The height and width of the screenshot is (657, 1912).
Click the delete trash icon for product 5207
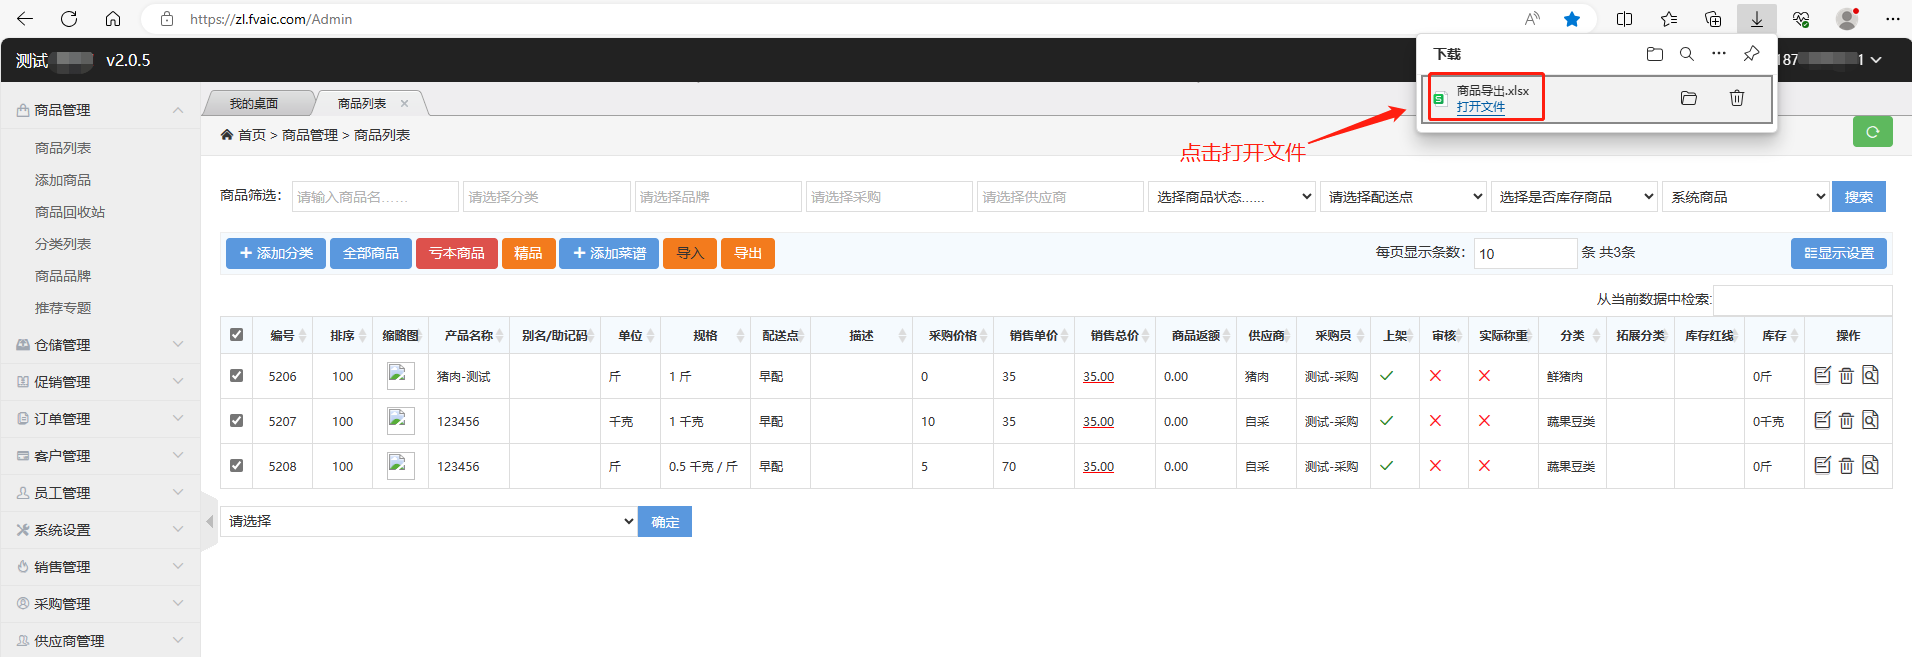1846,421
